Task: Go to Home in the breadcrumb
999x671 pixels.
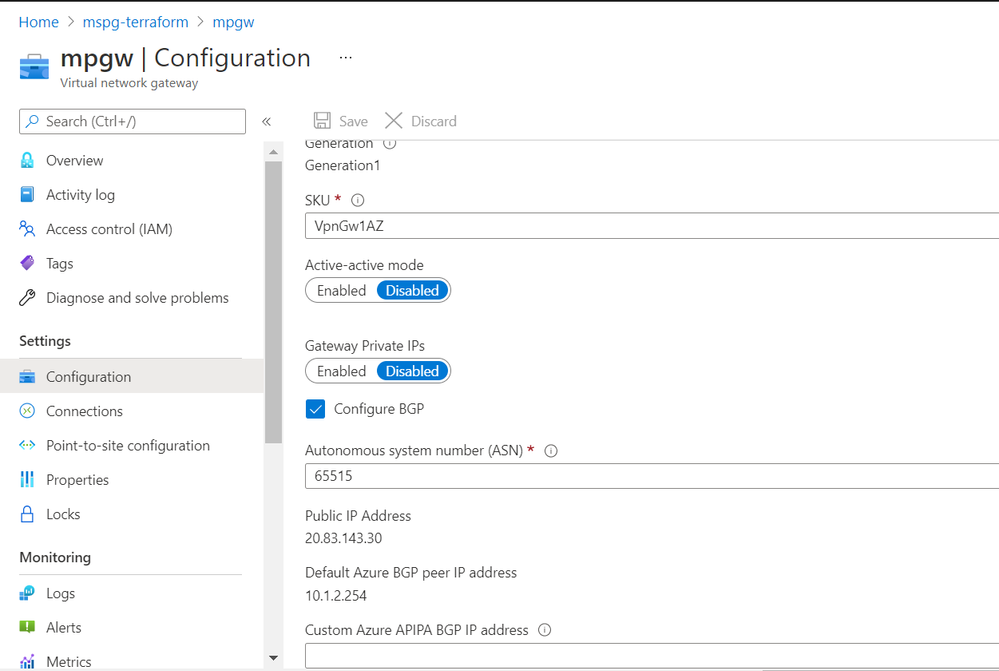Action: [39, 22]
